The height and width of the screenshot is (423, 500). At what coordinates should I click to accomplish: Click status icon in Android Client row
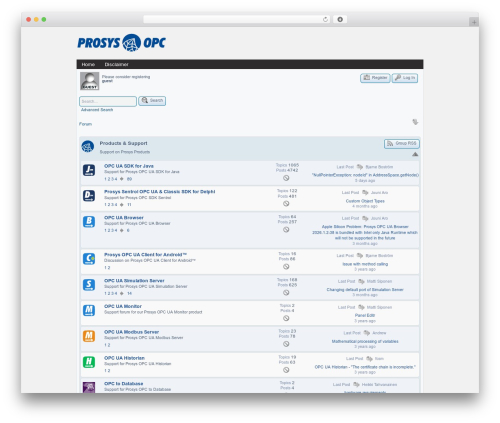tap(286, 267)
